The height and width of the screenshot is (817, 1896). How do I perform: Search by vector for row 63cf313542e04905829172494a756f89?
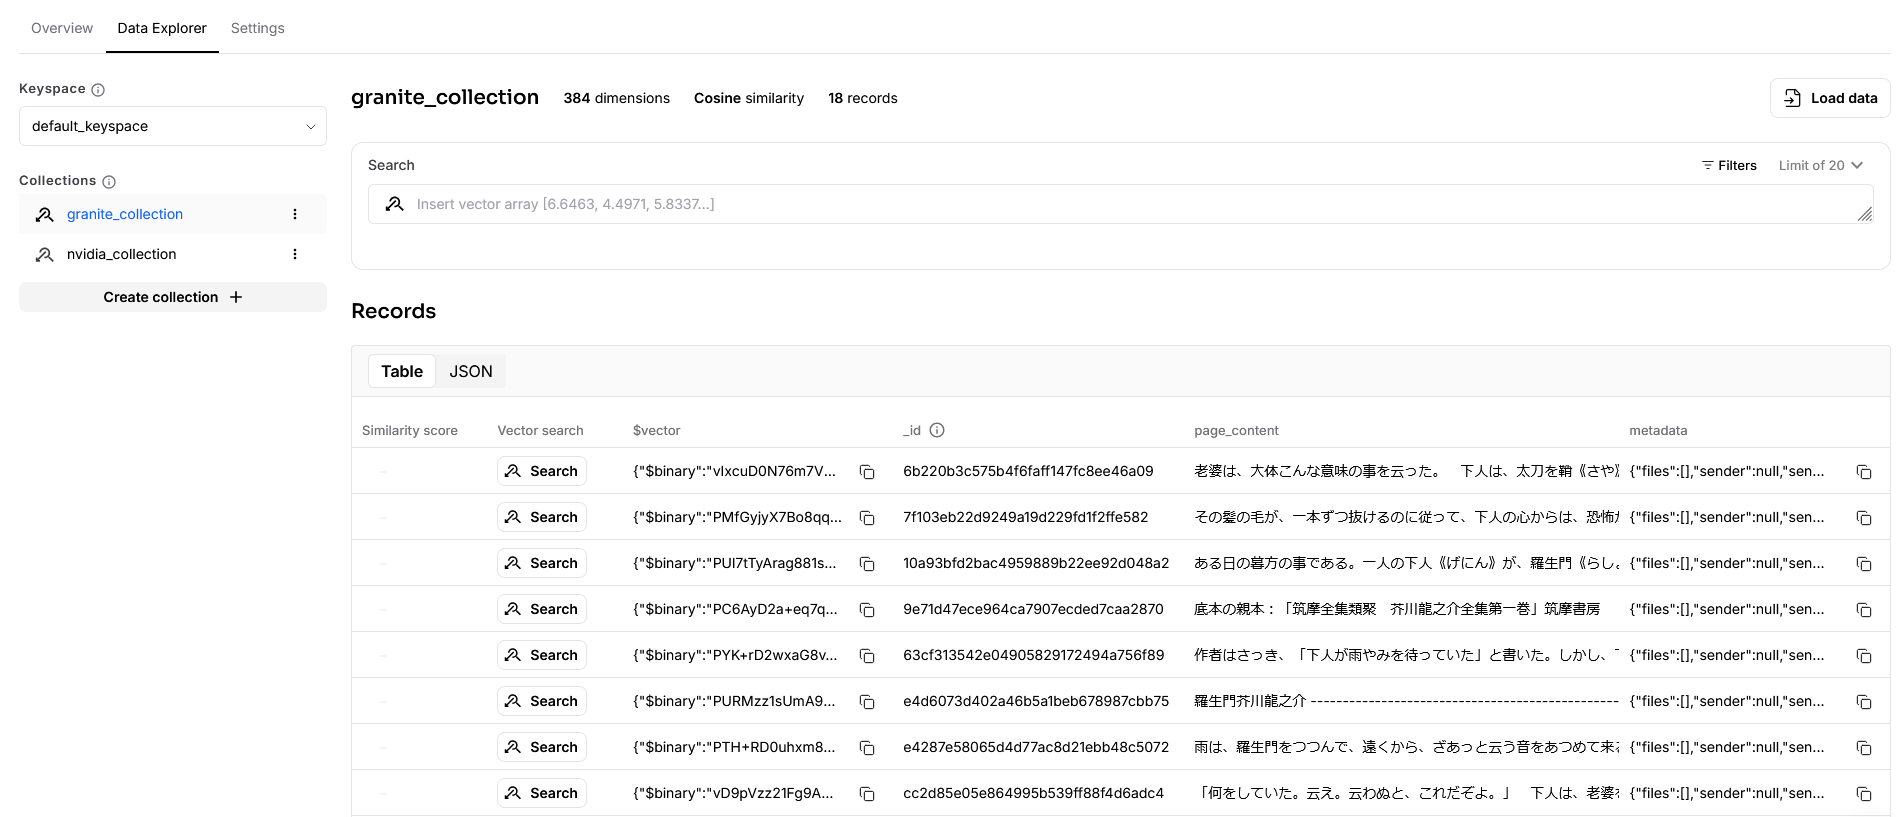[542, 655]
